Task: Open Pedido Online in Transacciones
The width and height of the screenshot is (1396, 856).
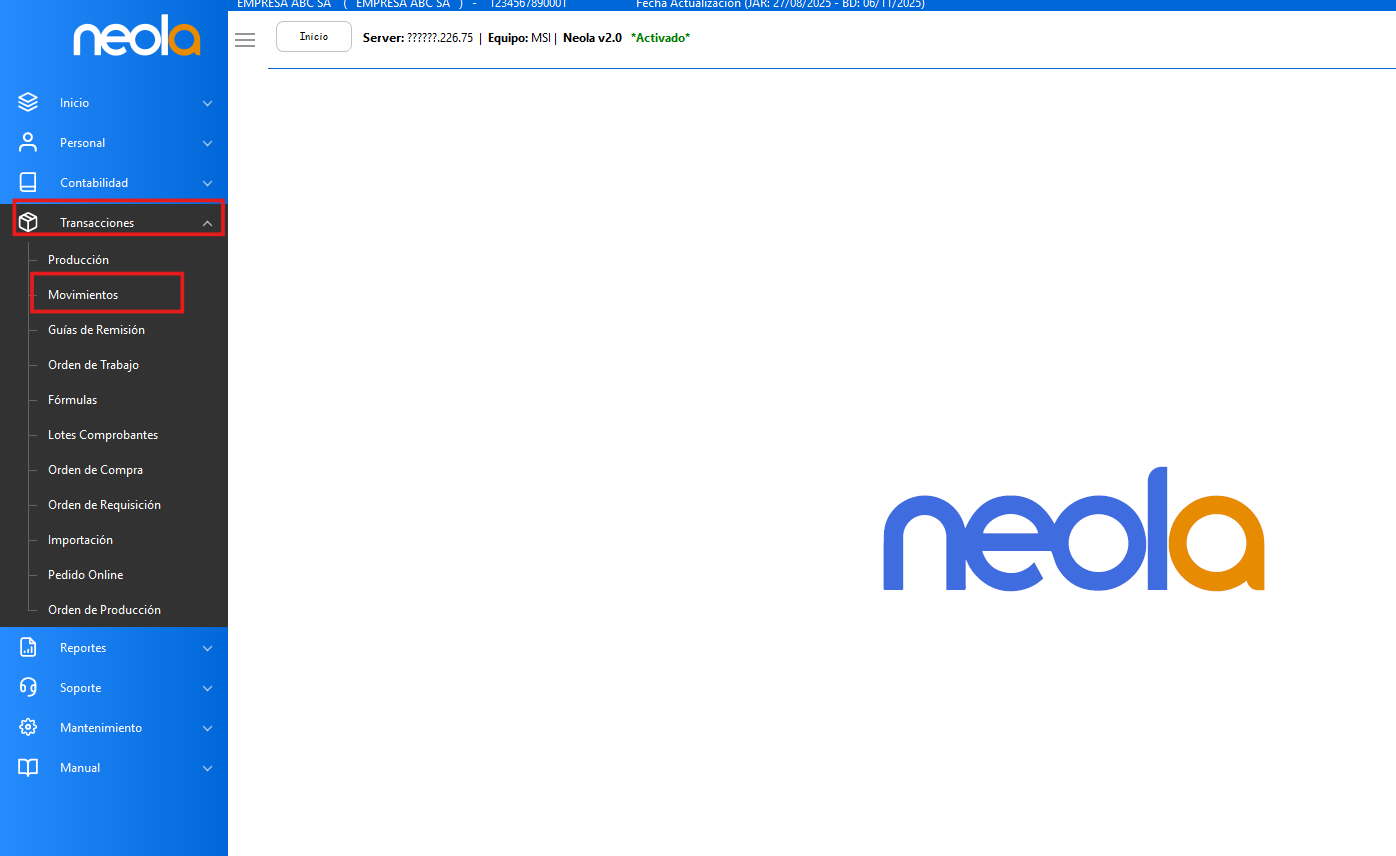Action: click(85, 575)
